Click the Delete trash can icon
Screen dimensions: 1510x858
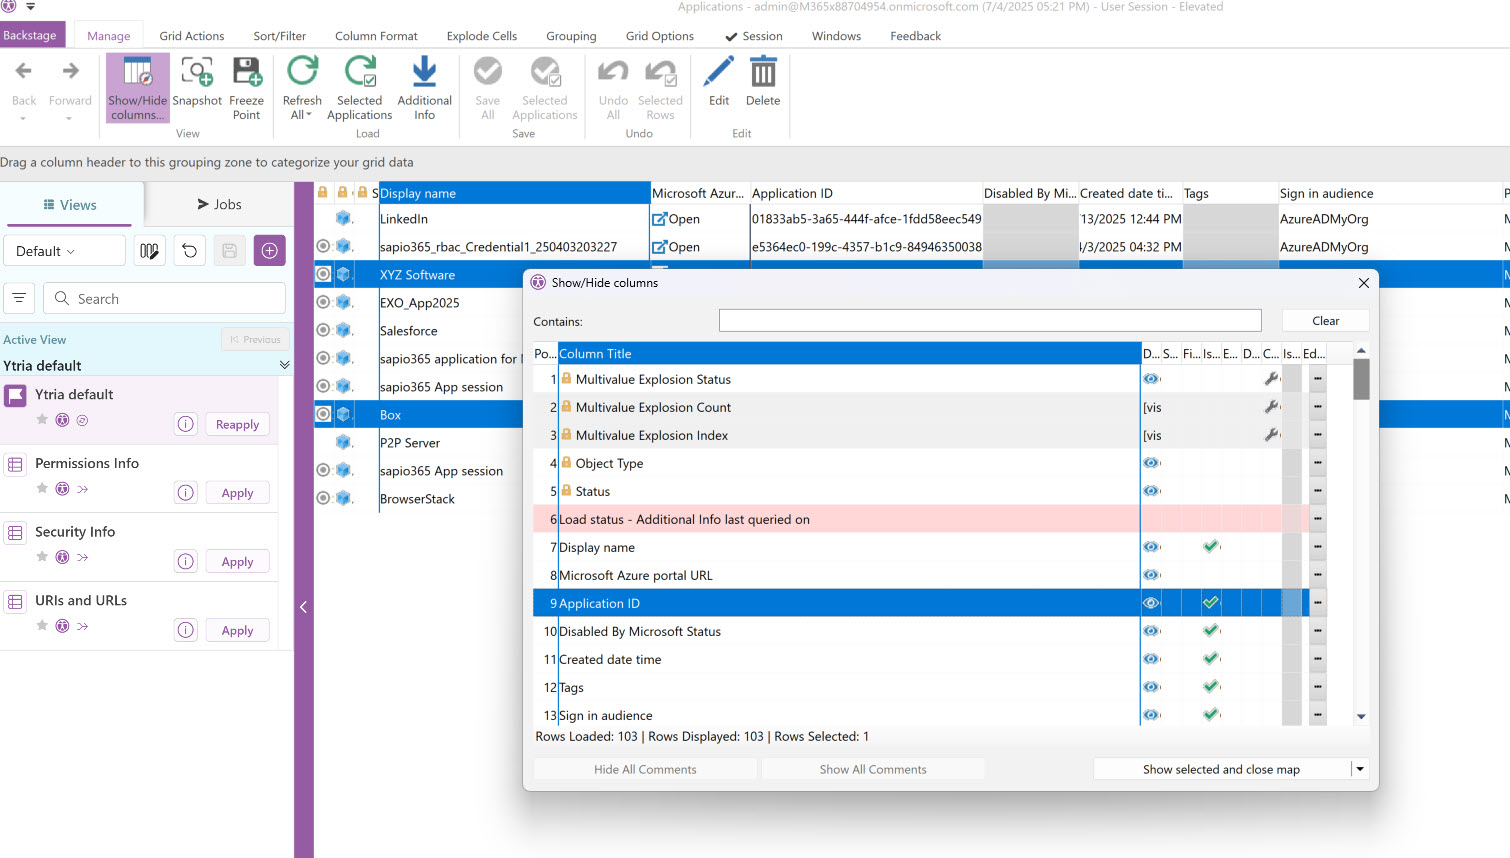pyautogui.click(x=762, y=73)
